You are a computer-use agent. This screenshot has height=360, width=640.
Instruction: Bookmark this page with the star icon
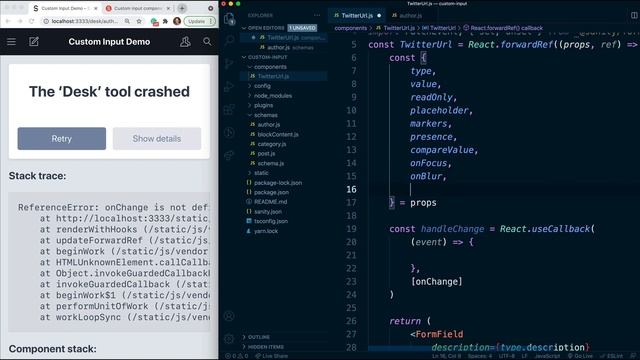pos(139,21)
